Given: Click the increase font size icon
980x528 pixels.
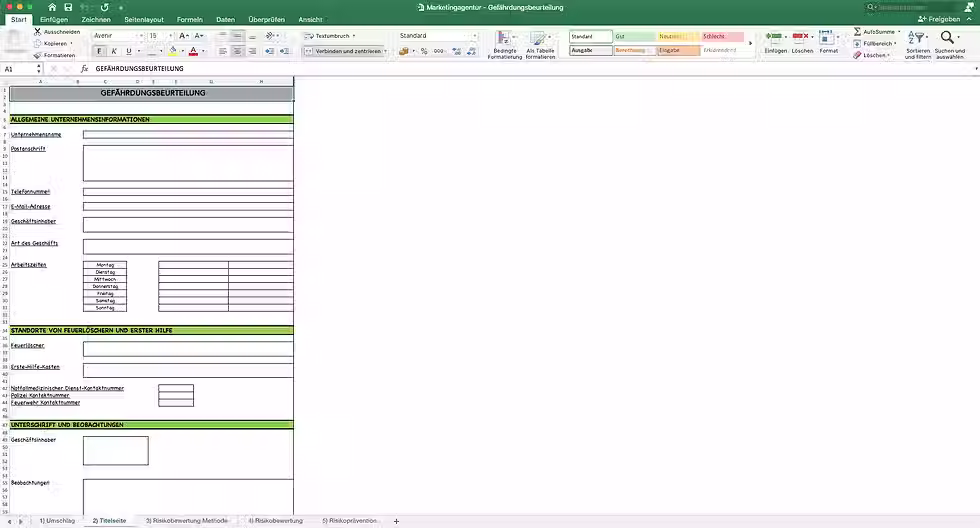Looking at the screenshot, I should click(183, 36).
